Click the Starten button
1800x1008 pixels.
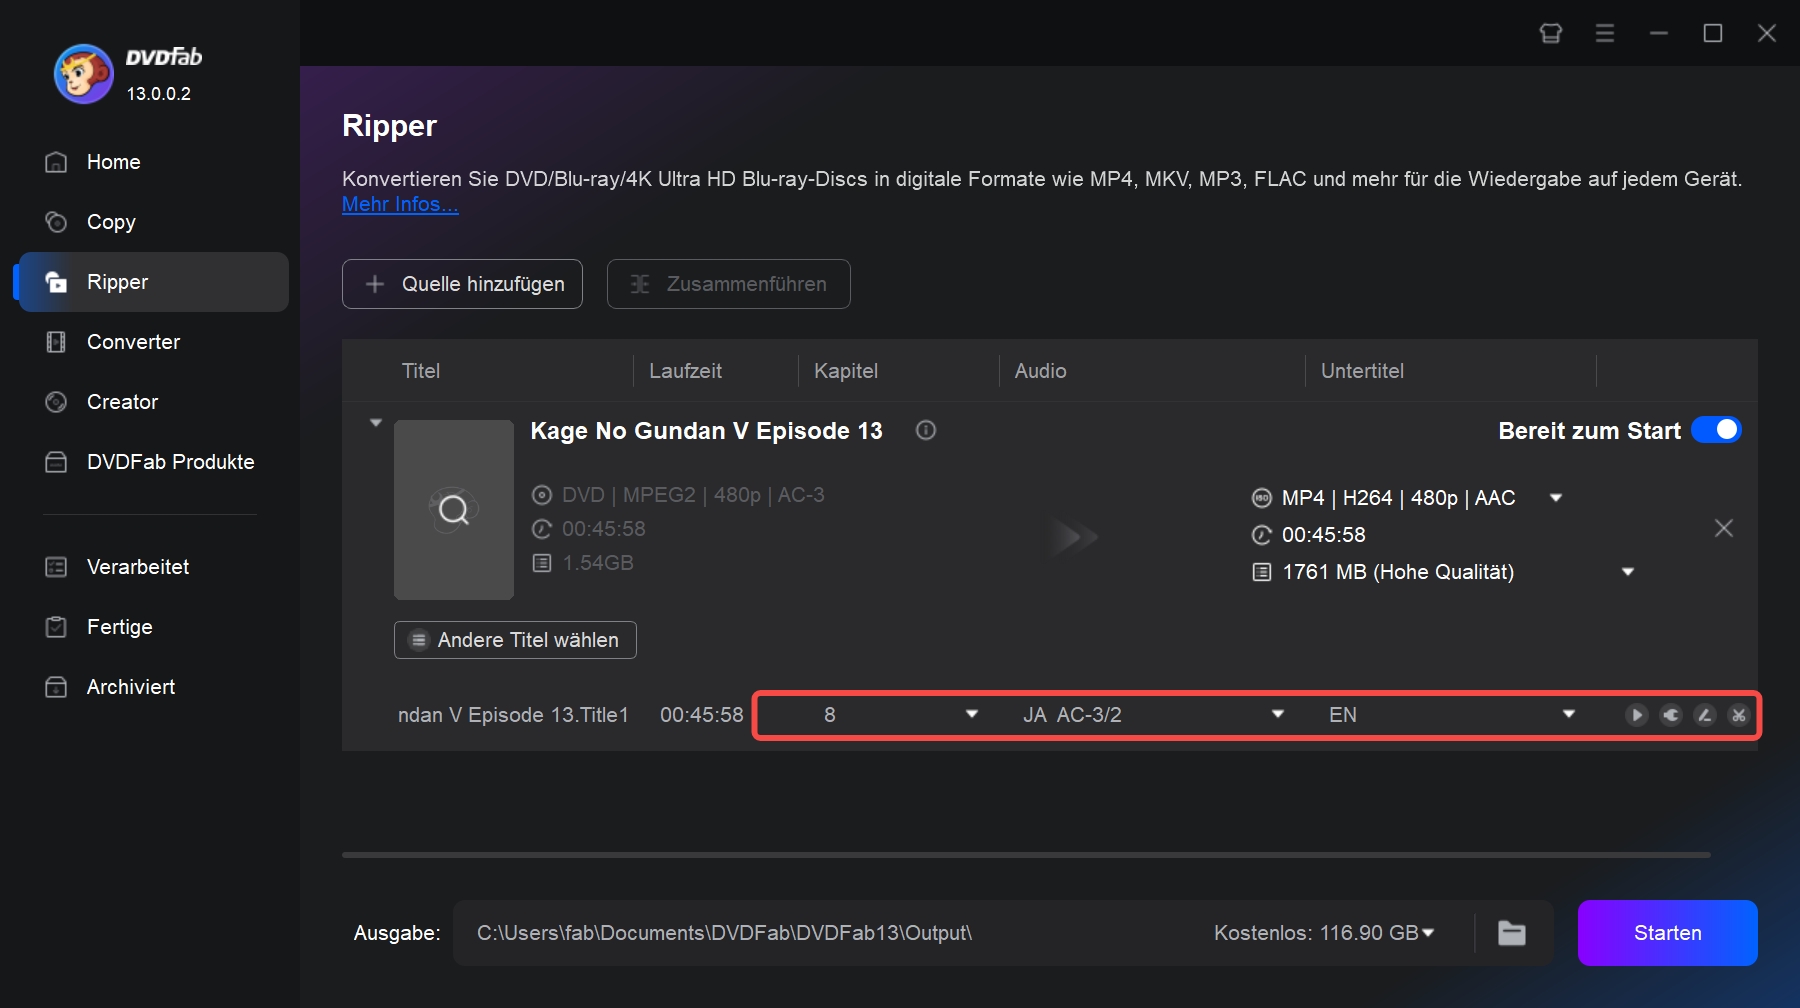[1668, 933]
